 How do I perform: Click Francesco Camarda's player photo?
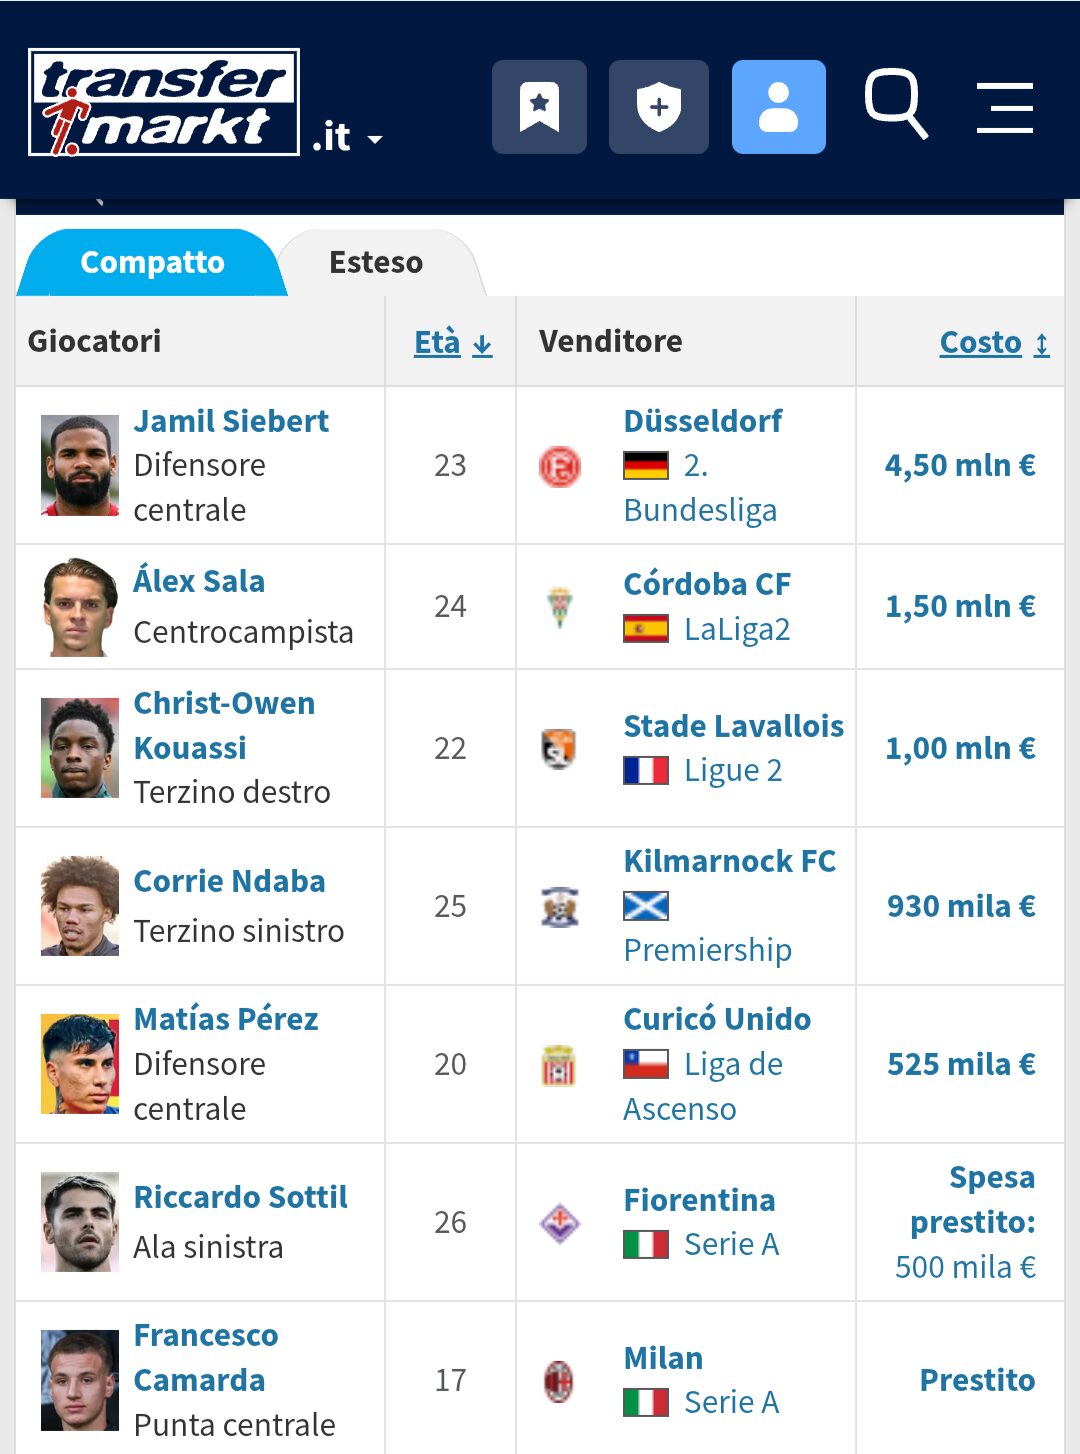tap(80, 1380)
